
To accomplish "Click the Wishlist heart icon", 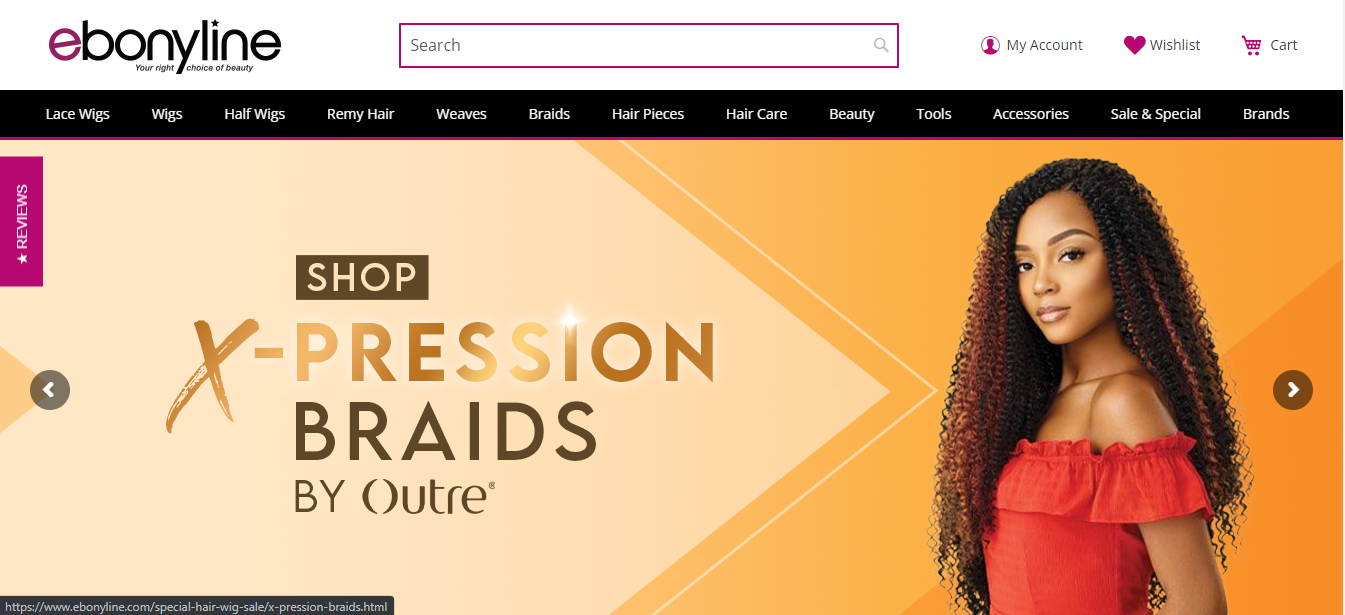I will click(1134, 45).
